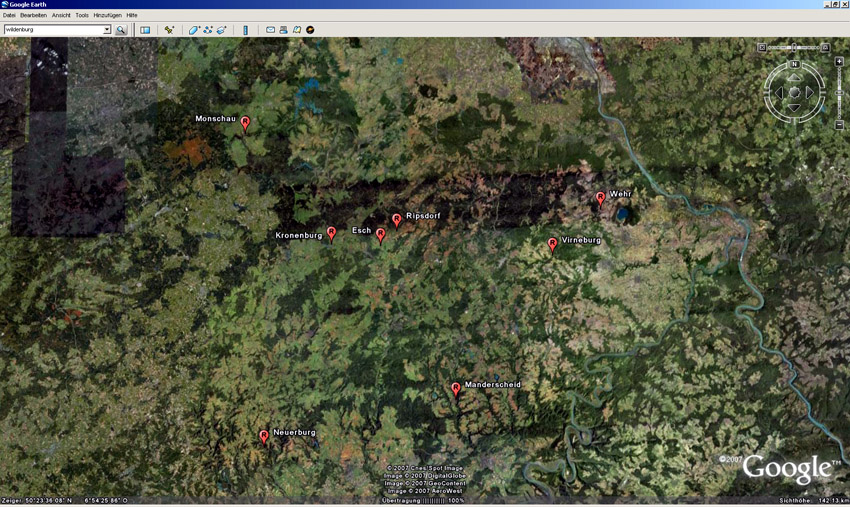Open the Hilfe menu
850x507 pixels.
tap(132, 15)
